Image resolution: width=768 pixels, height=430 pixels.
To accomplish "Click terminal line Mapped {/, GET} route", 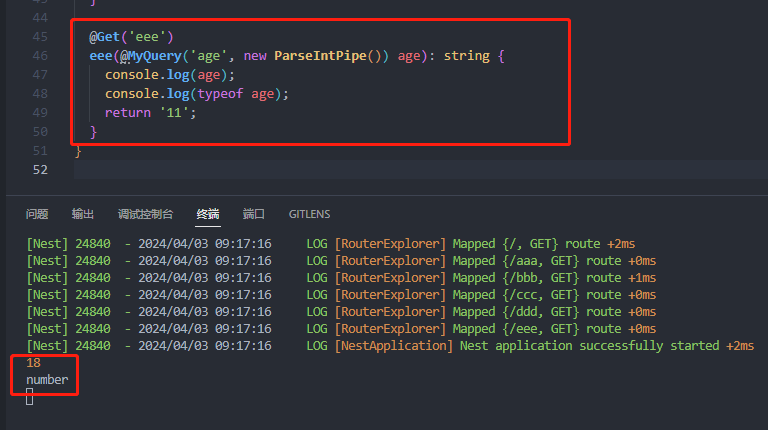I will [331, 244].
